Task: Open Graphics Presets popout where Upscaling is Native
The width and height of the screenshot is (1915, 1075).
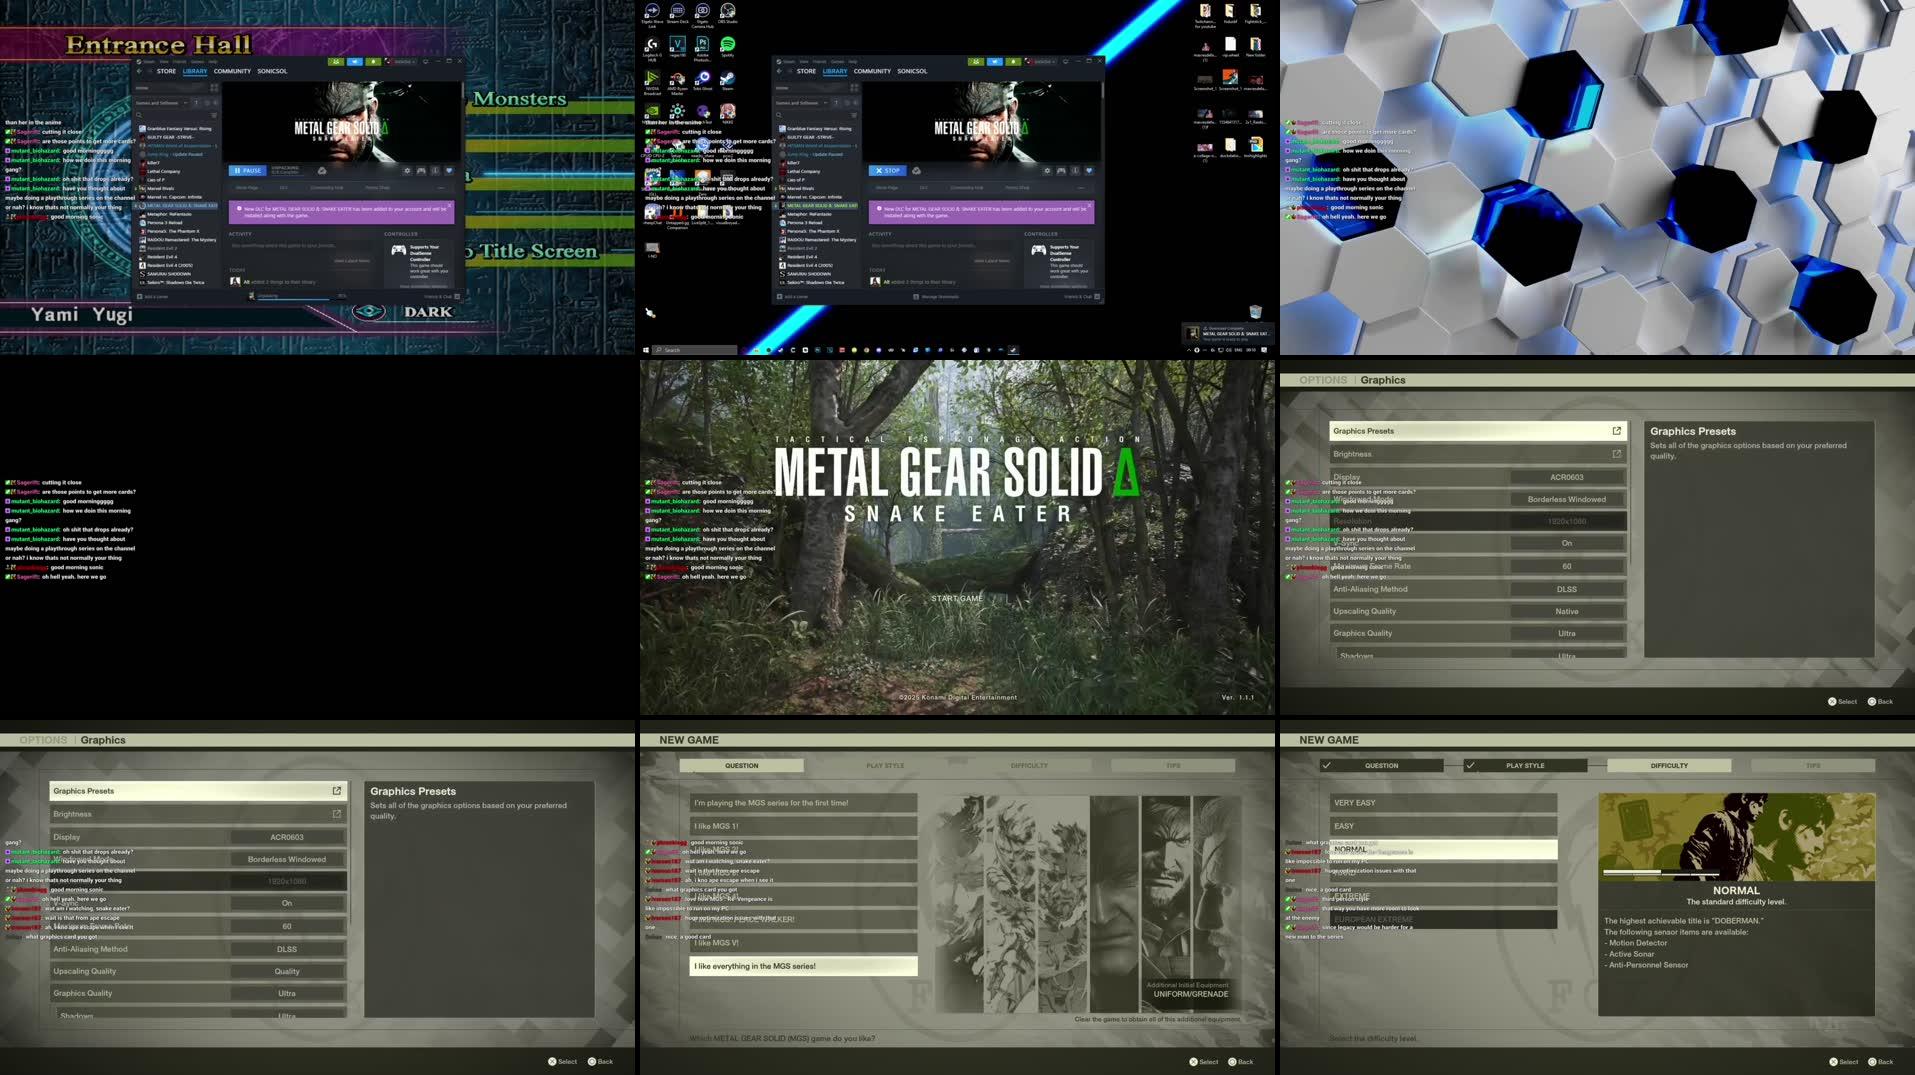Action: point(1617,431)
